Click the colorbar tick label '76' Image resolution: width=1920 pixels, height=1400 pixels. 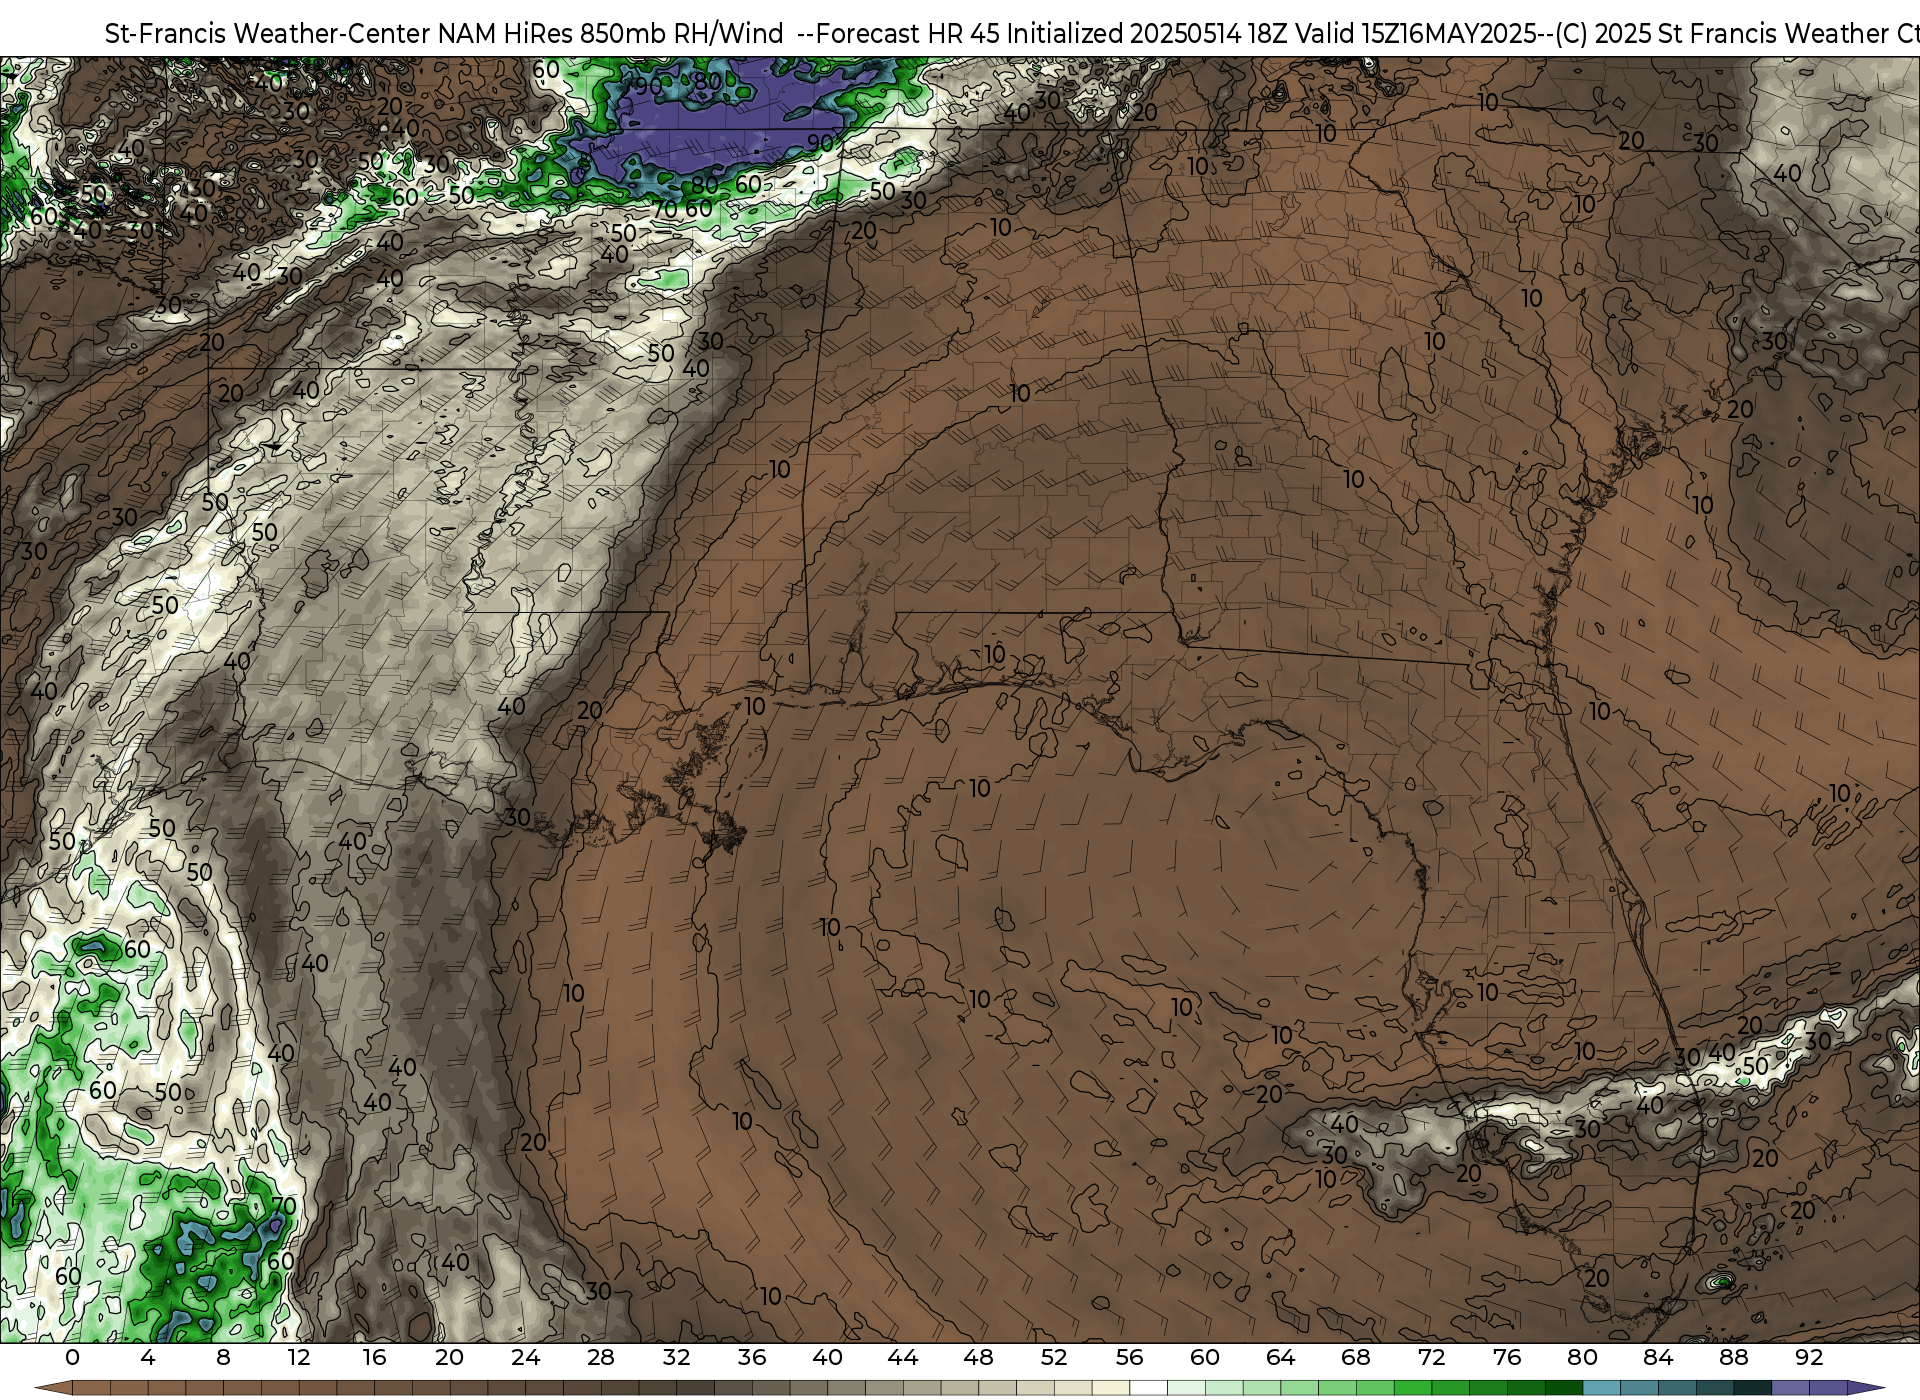point(1507,1357)
